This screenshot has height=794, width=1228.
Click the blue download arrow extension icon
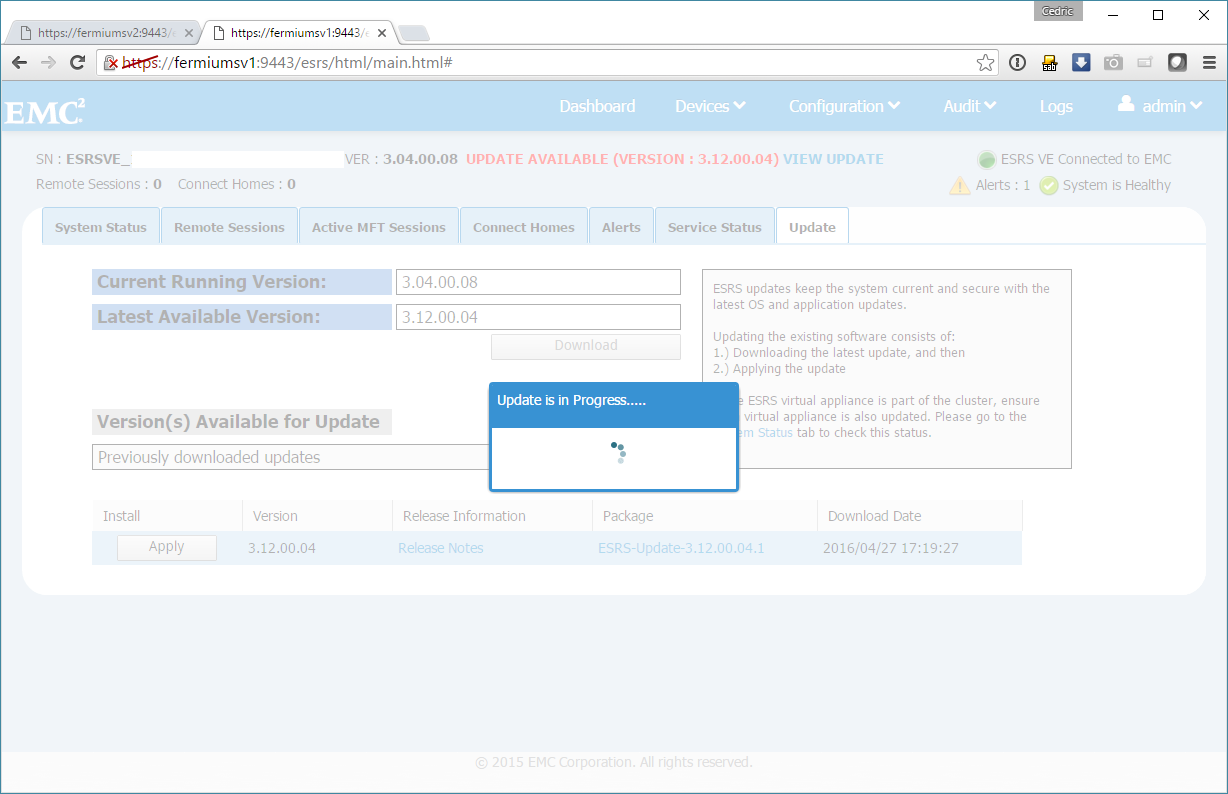[x=1081, y=62]
